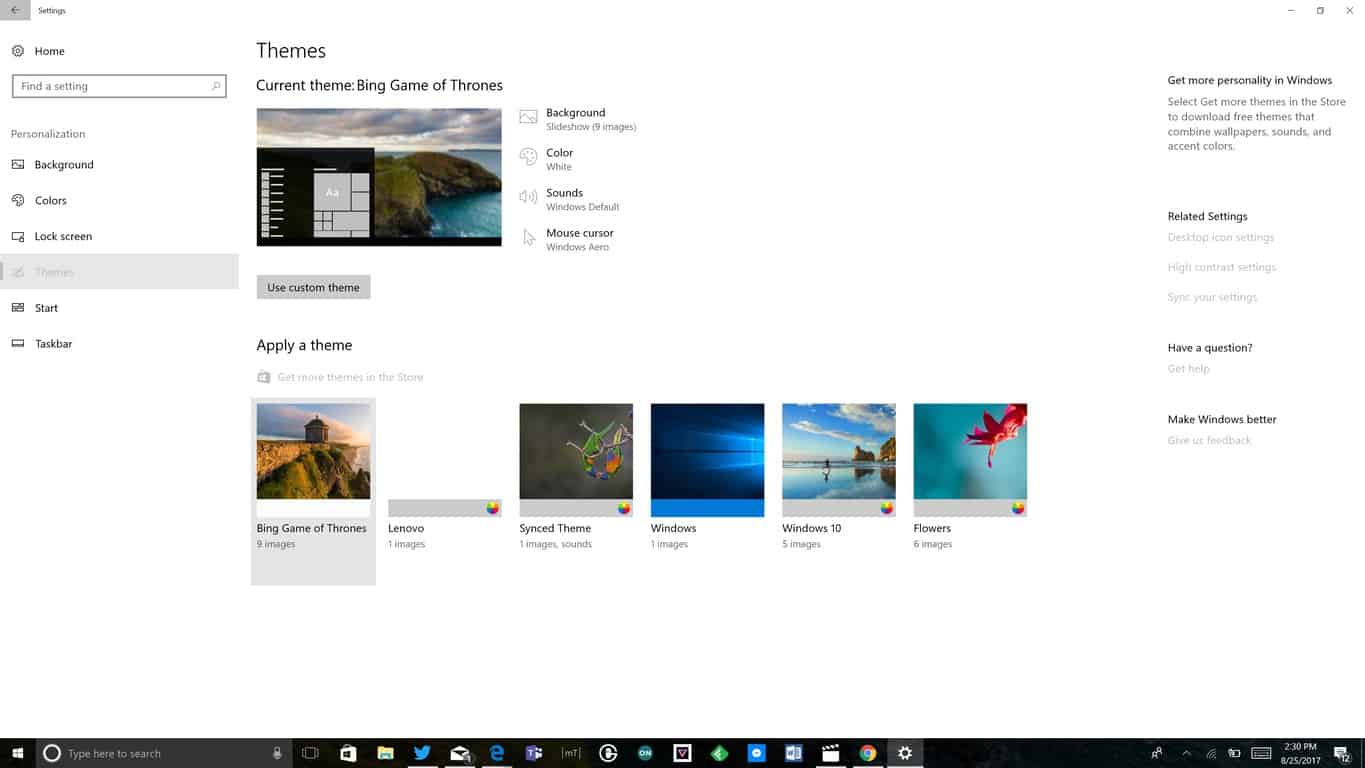Open Home via the gear icon
Viewport: 1365px width, 768px height.
point(18,51)
